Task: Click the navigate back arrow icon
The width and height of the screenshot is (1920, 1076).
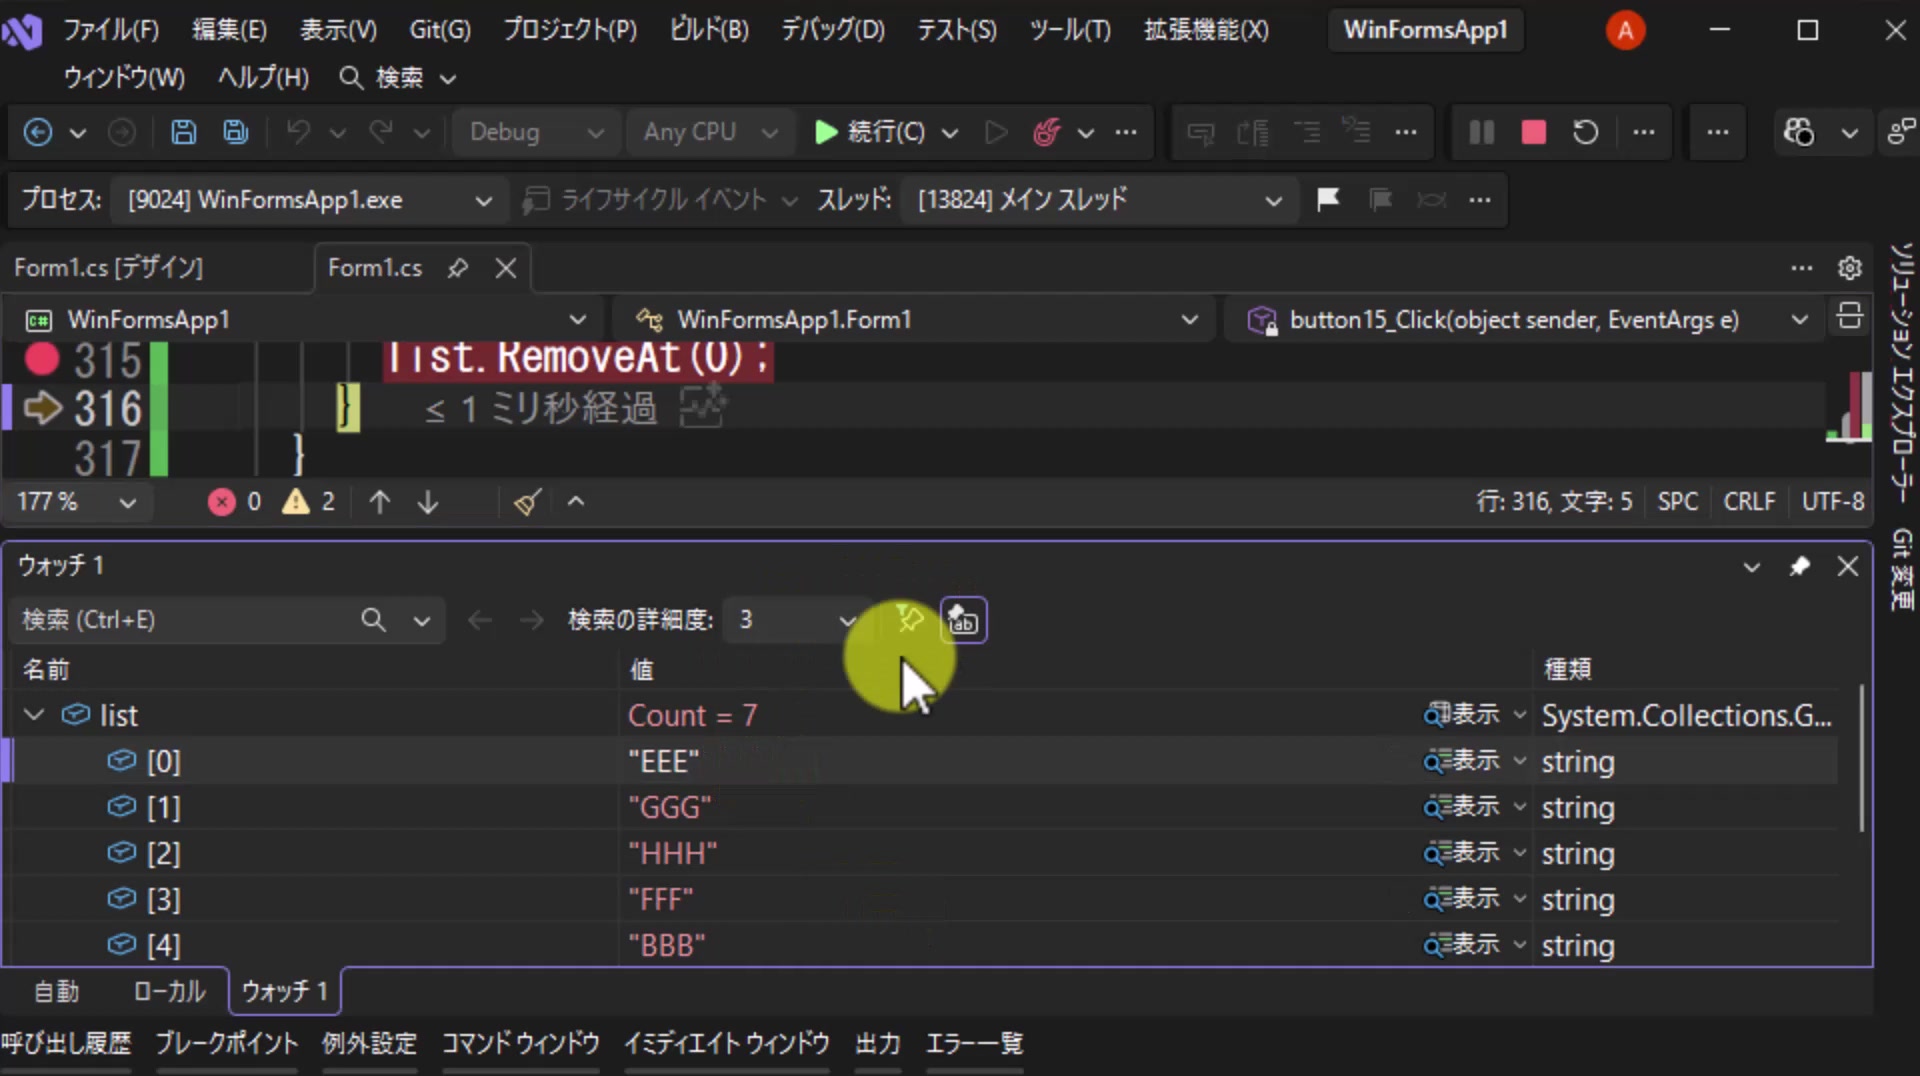Action: tap(38, 132)
